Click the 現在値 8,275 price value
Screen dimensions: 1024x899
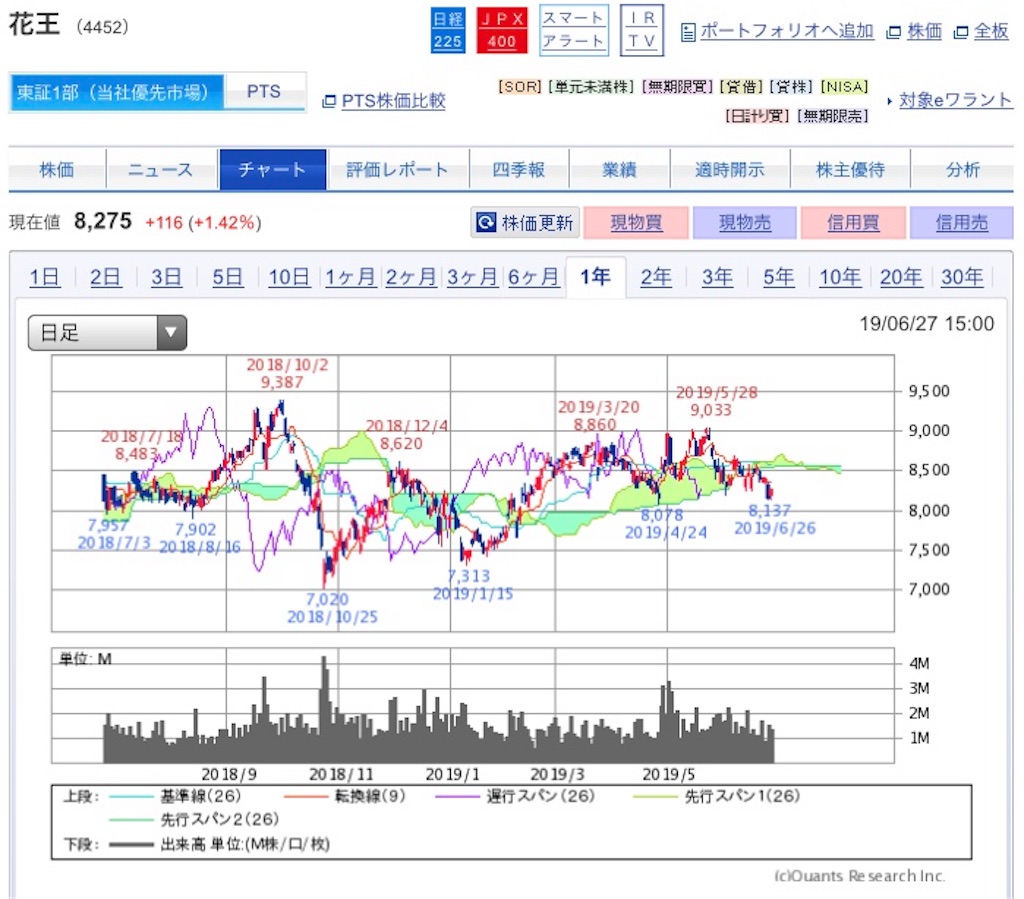point(103,222)
